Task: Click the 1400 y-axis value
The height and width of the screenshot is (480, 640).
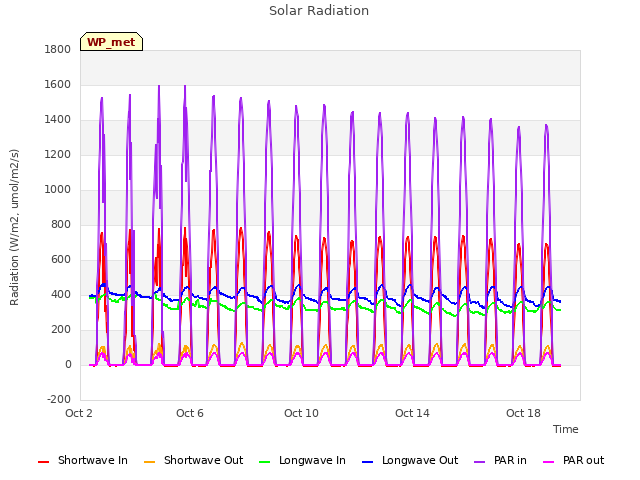Action: click(x=58, y=120)
